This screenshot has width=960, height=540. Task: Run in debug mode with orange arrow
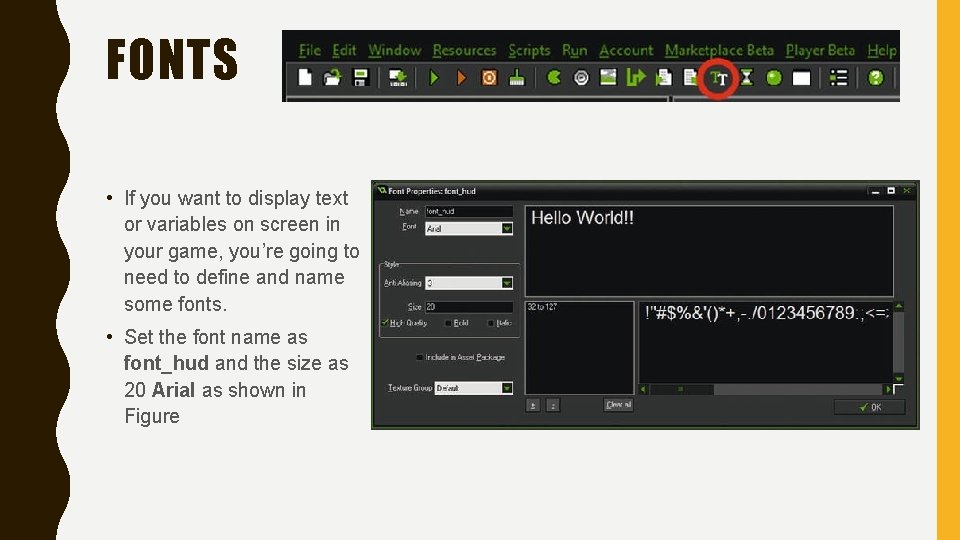pos(462,78)
